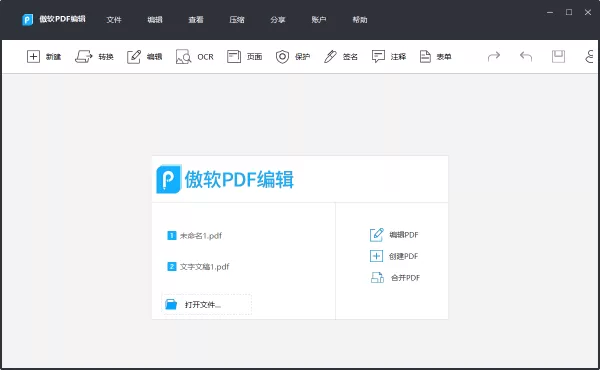The image size is (600, 370).
Task: Click the redo arrow icon
Action: coord(494,57)
